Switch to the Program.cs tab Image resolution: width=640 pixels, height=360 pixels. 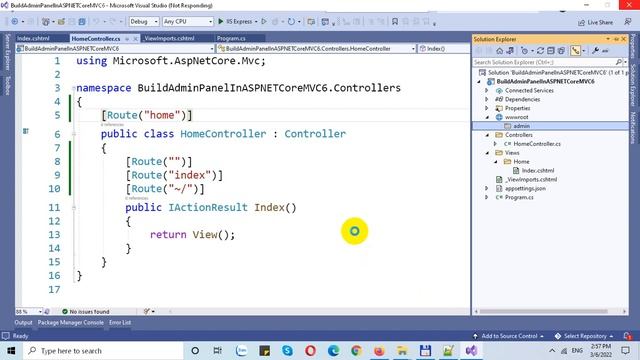click(231, 38)
